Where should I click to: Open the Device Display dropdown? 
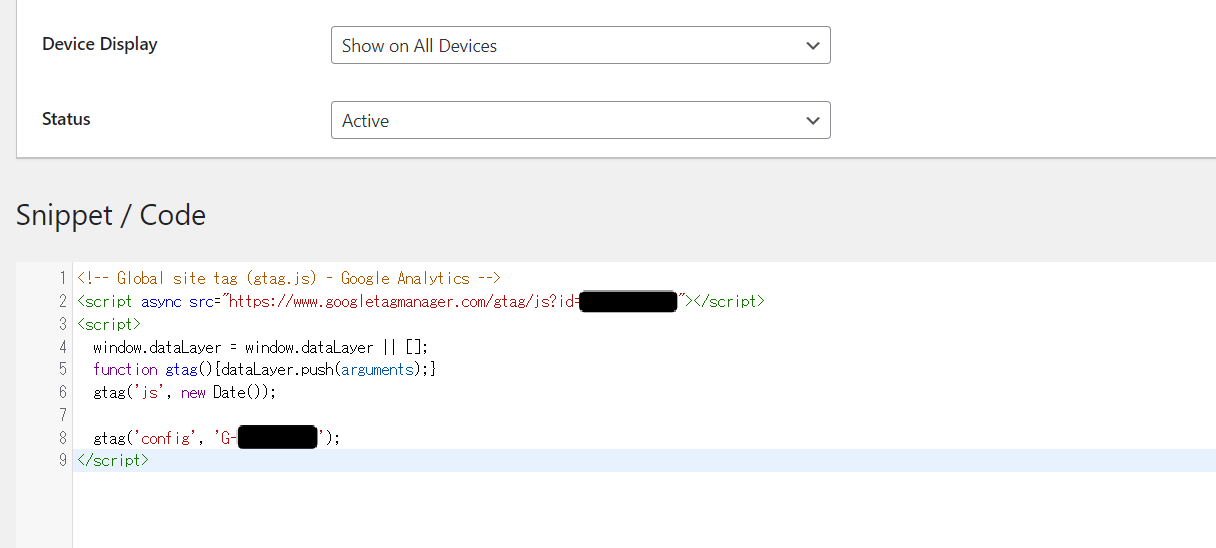580,45
